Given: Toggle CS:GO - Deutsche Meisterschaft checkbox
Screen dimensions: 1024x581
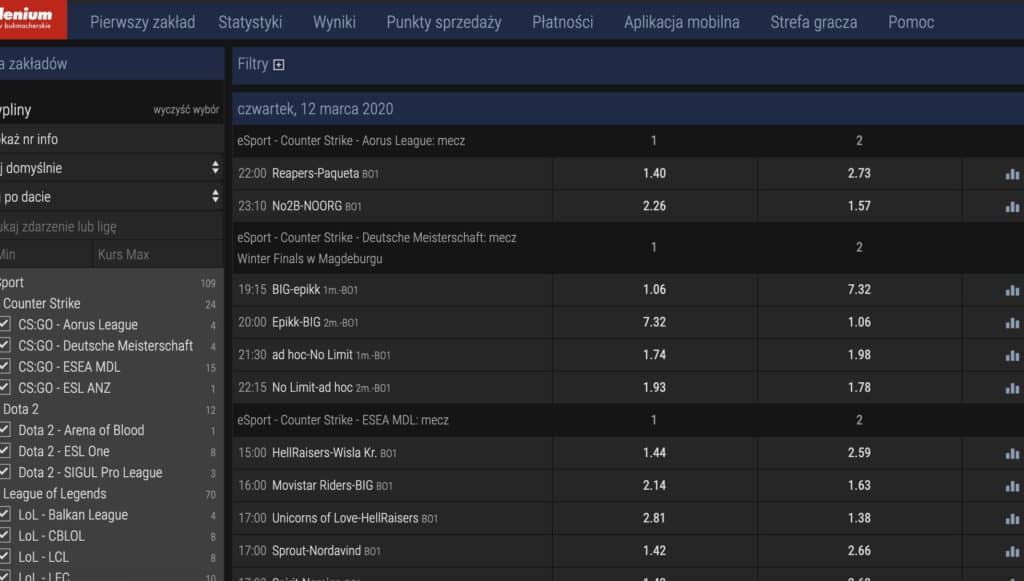Looking at the screenshot, I should [5, 345].
